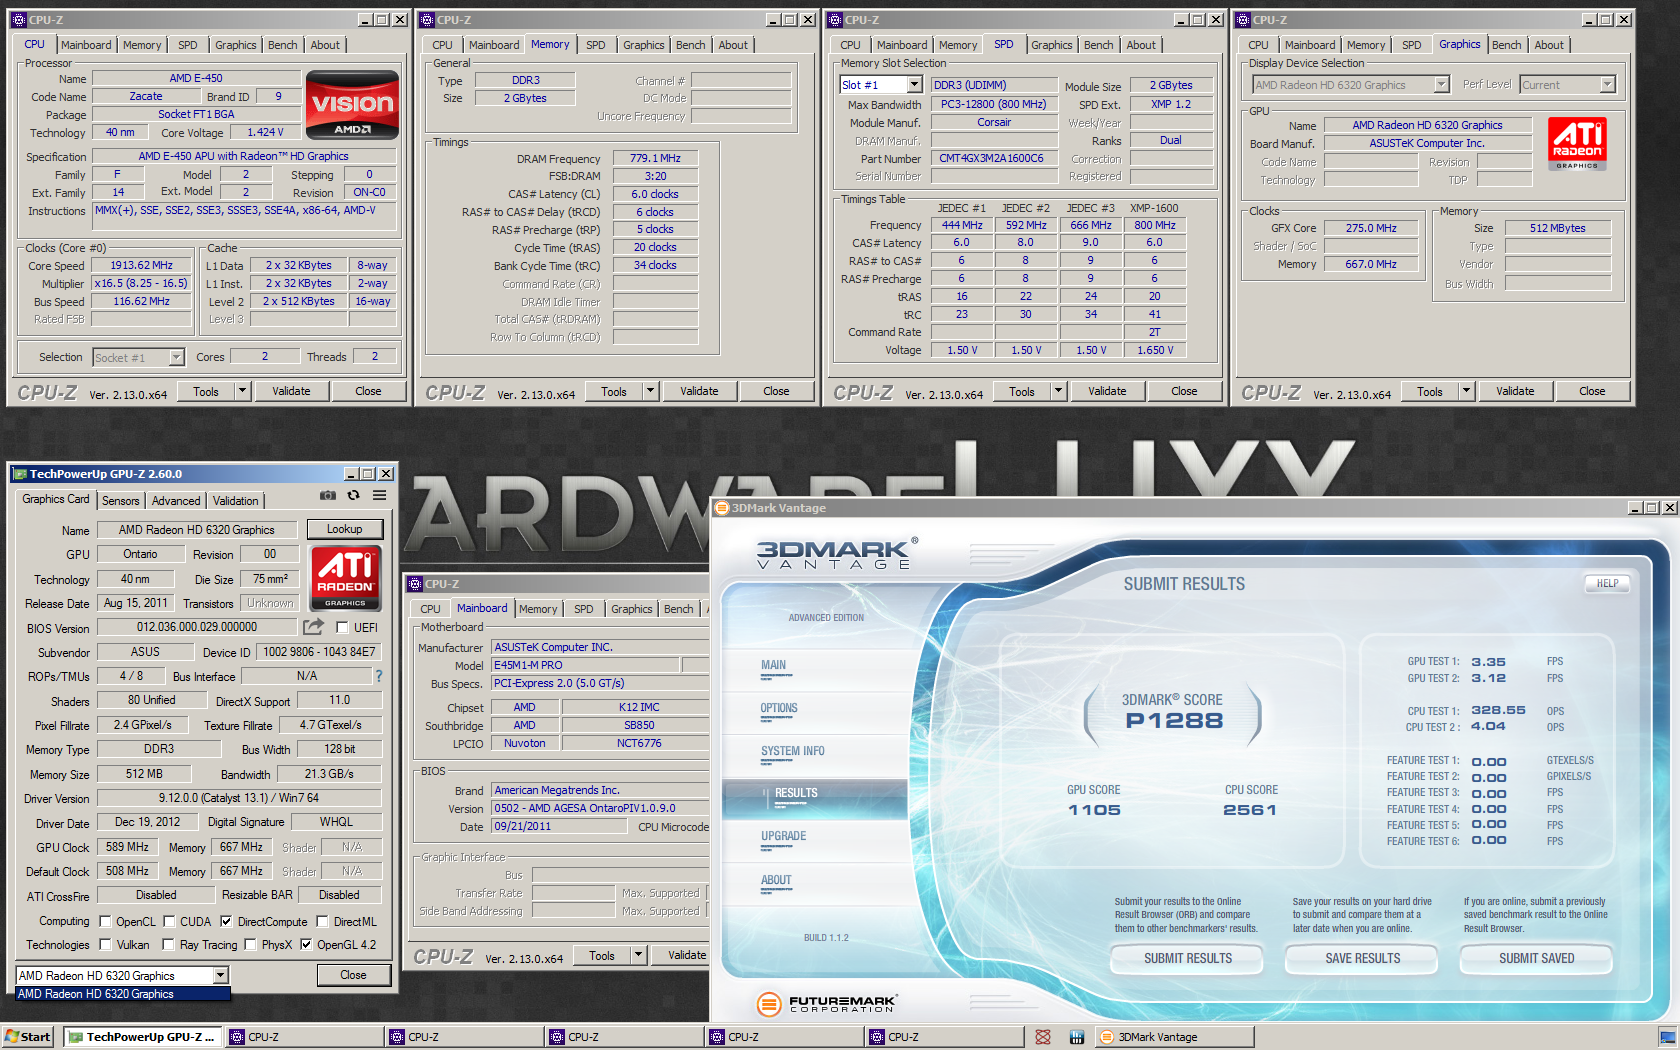Viewport: 1680px width, 1050px height.
Task: Select TechPowerUp GPU-Z in the taskbar
Action: tap(142, 1037)
